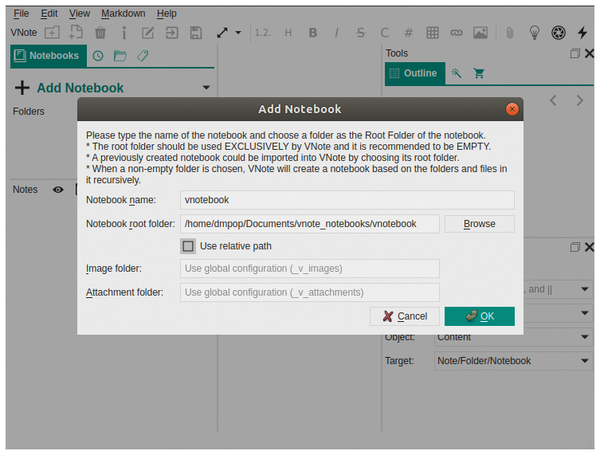
Task: Close the Add Notebook dialog
Action: tap(512, 109)
